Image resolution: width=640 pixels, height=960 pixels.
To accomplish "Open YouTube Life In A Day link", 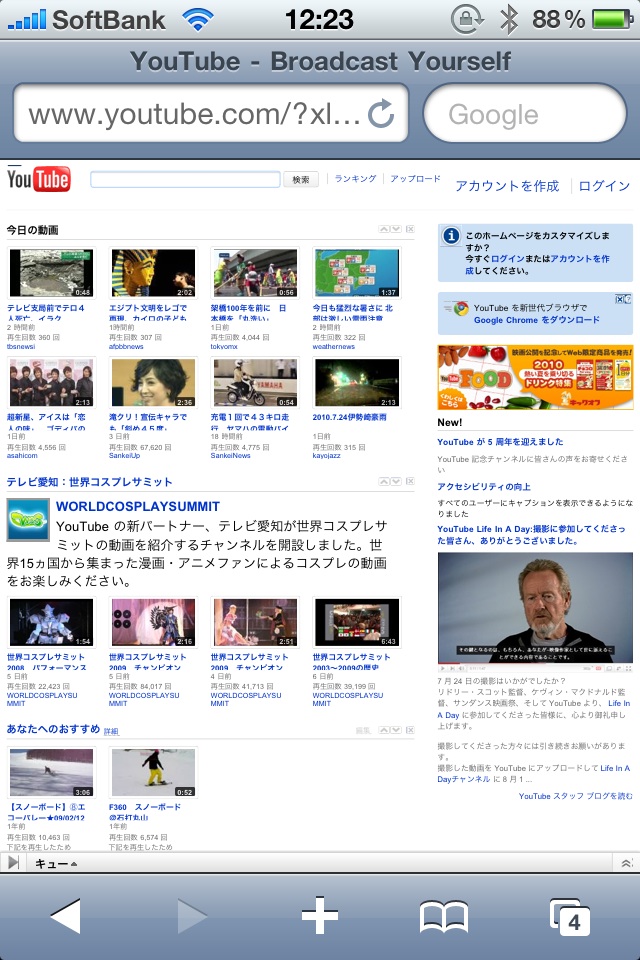I will [x=531, y=534].
